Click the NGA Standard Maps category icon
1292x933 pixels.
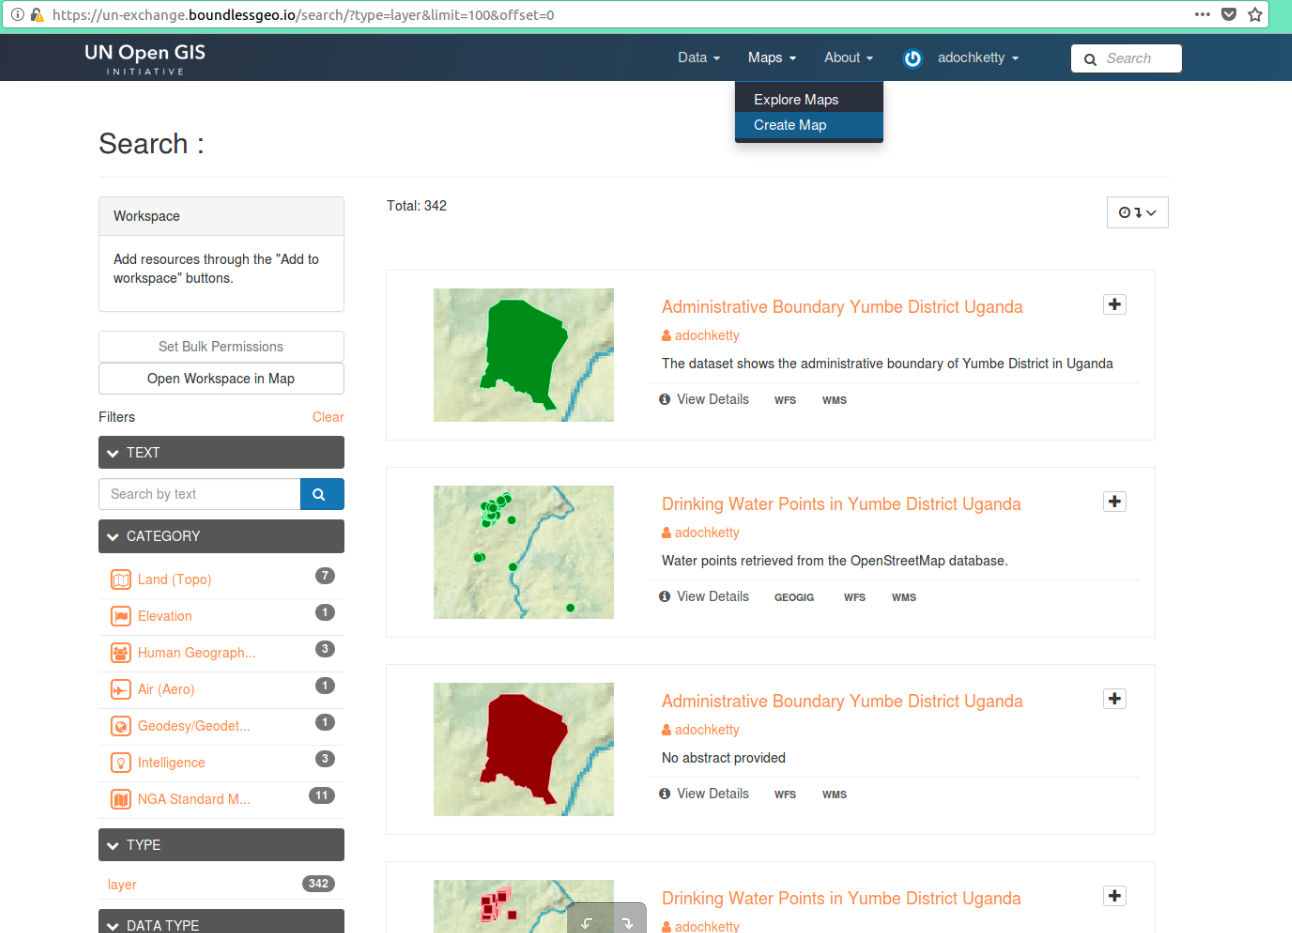(x=120, y=800)
